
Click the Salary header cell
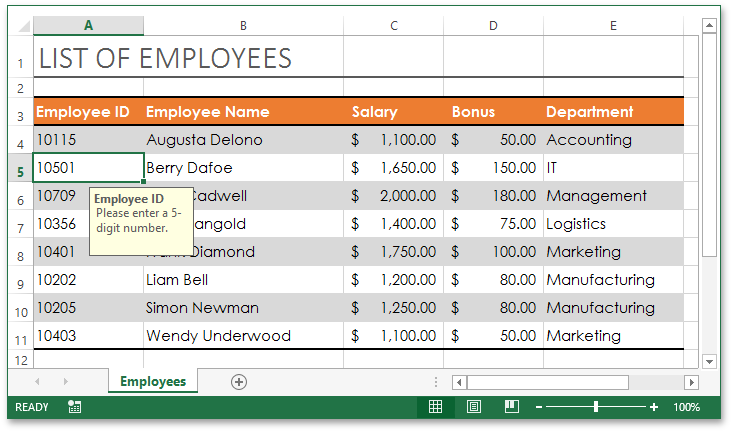click(x=394, y=111)
